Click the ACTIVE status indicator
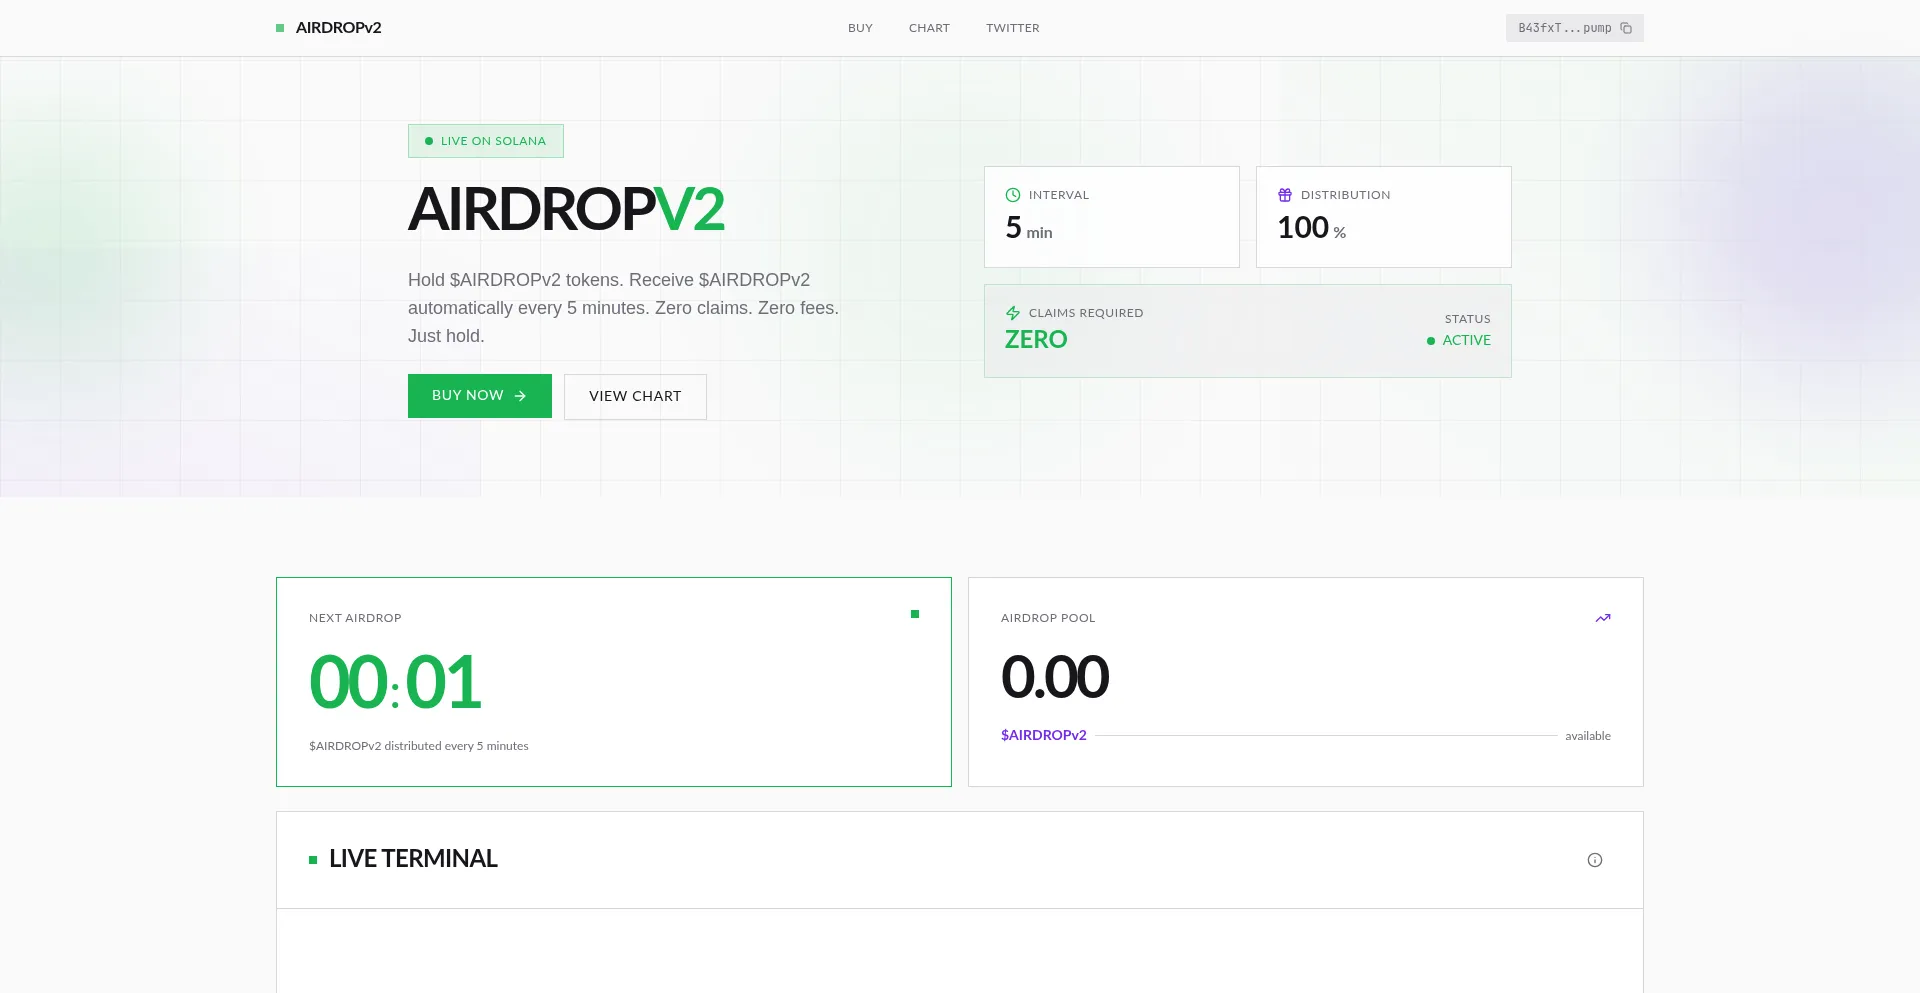The height and width of the screenshot is (993, 1920). 1458,340
